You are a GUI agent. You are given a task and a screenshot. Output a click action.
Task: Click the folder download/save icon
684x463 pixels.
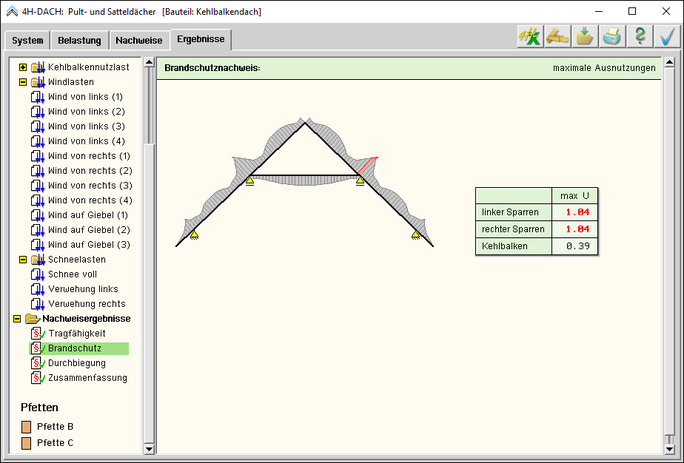585,37
